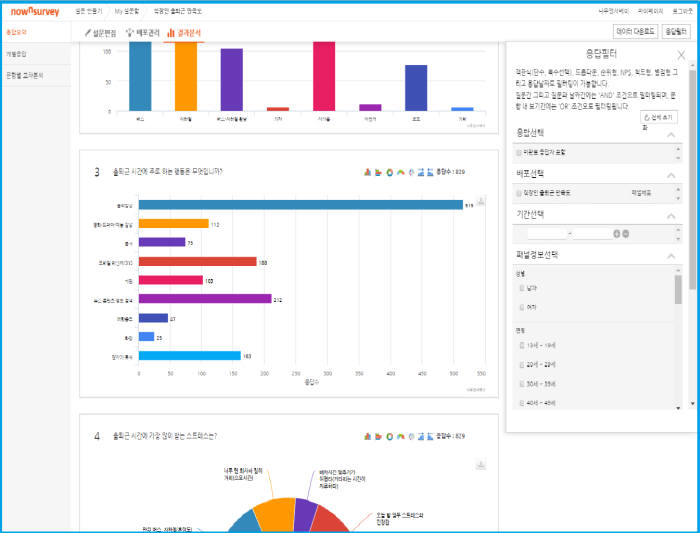Close the 응답필터 panel

tap(681, 55)
